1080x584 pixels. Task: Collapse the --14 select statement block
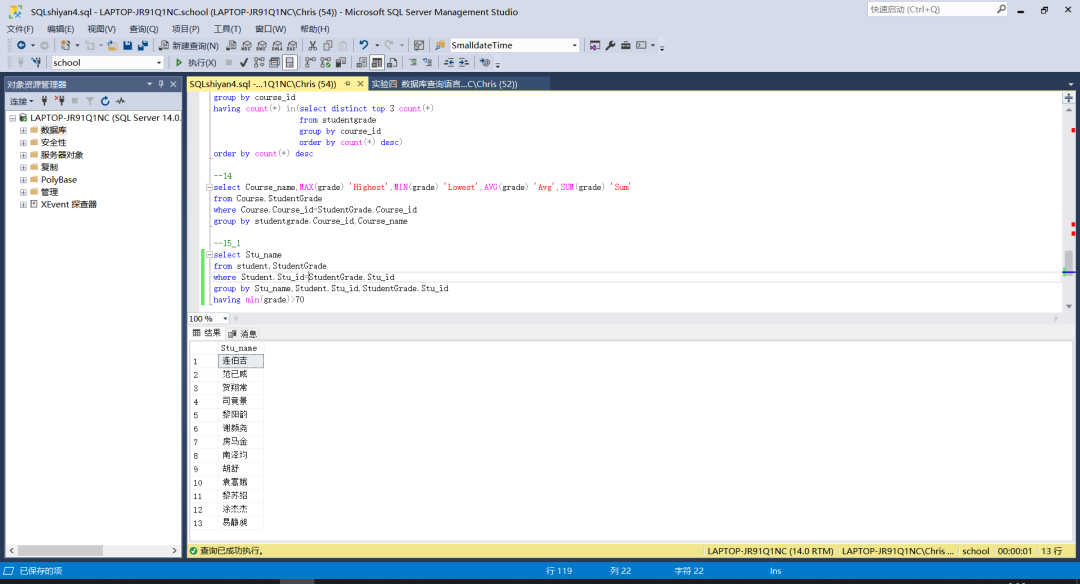click(x=208, y=187)
